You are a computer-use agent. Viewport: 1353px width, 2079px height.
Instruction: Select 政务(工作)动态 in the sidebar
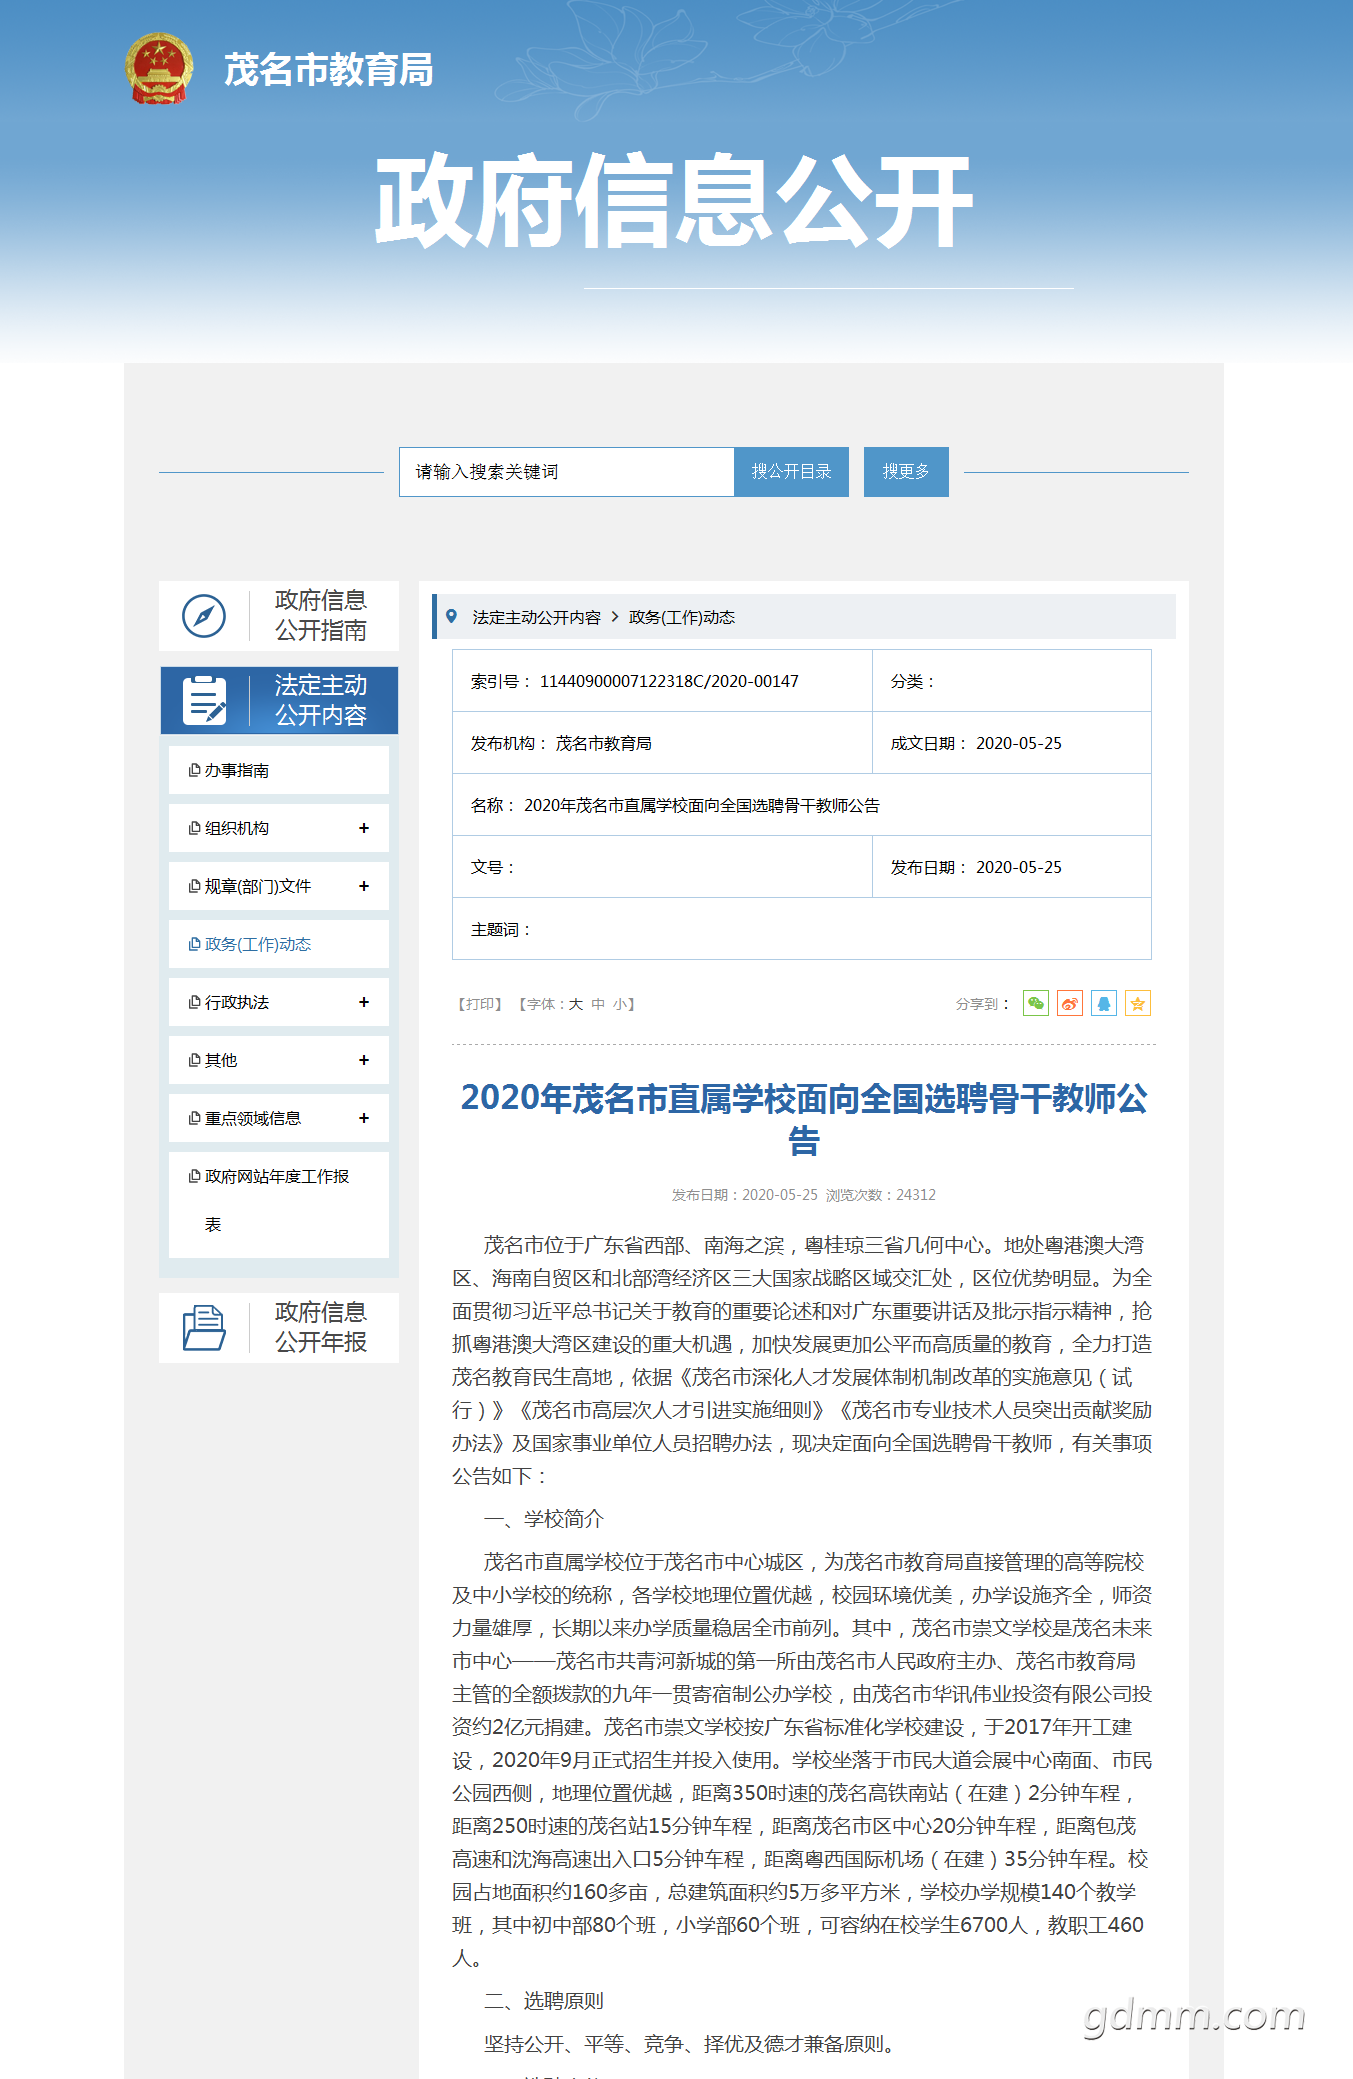279,944
